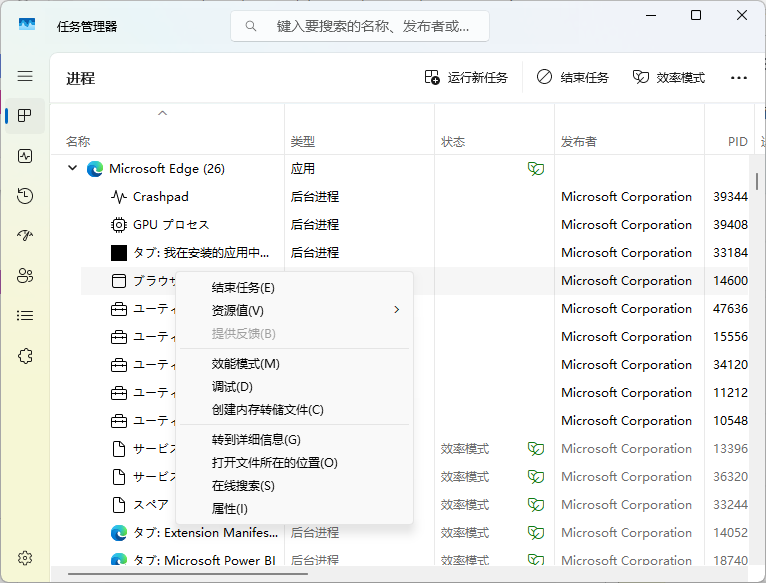This screenshot has width=766, height=583.
Task: Click PID value 39344
Action: click(730, 197)
